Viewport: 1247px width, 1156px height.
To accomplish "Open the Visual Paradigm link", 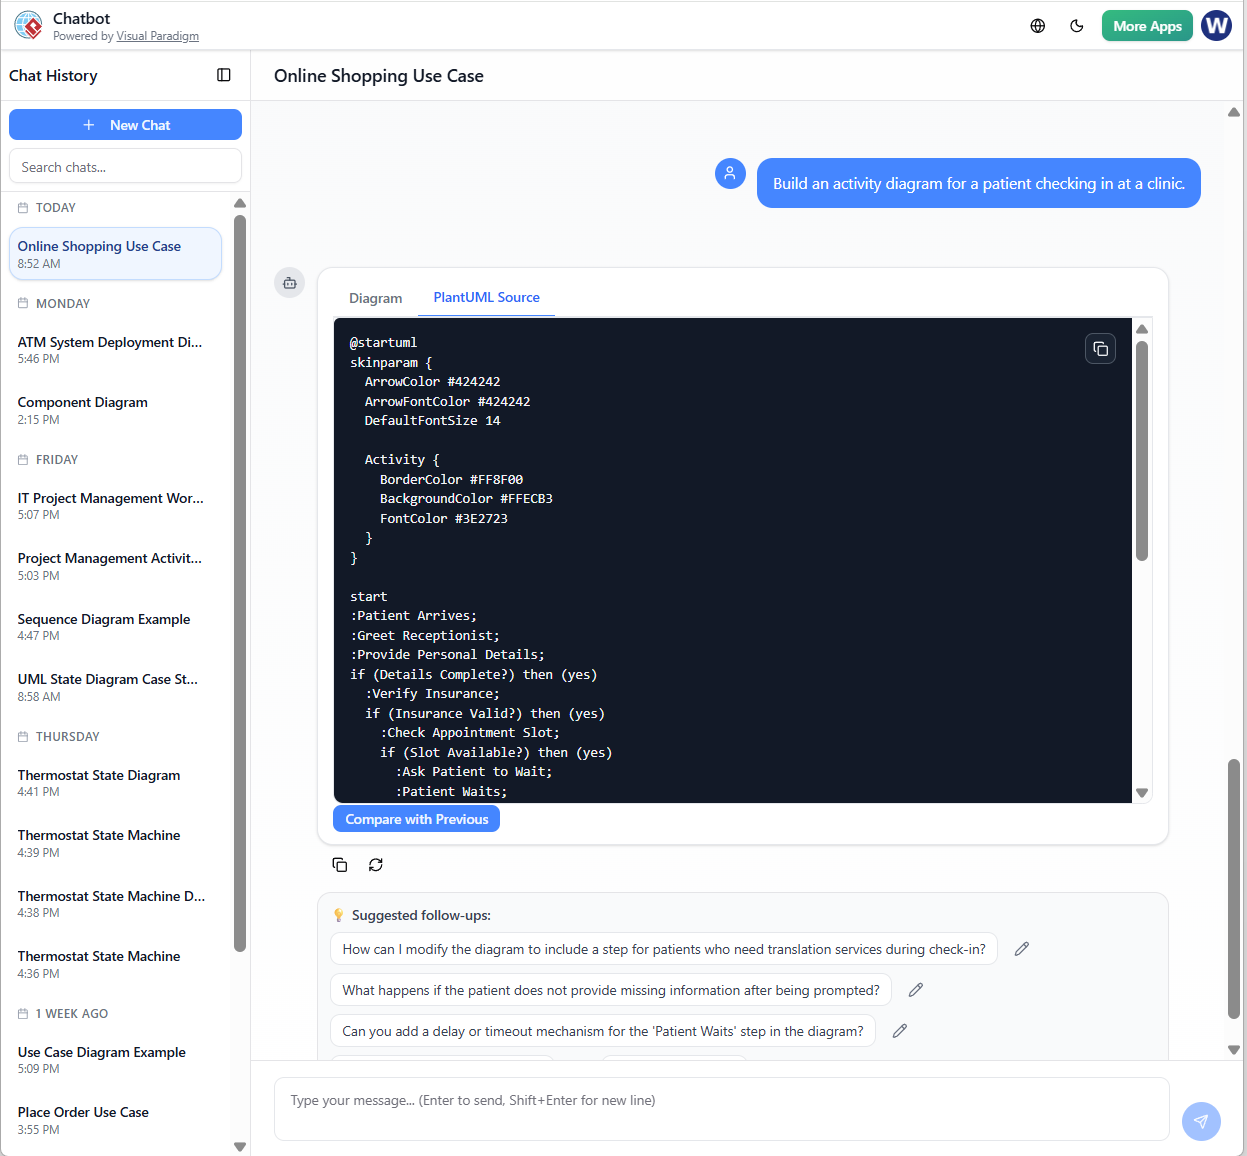I will coord(157,36).
